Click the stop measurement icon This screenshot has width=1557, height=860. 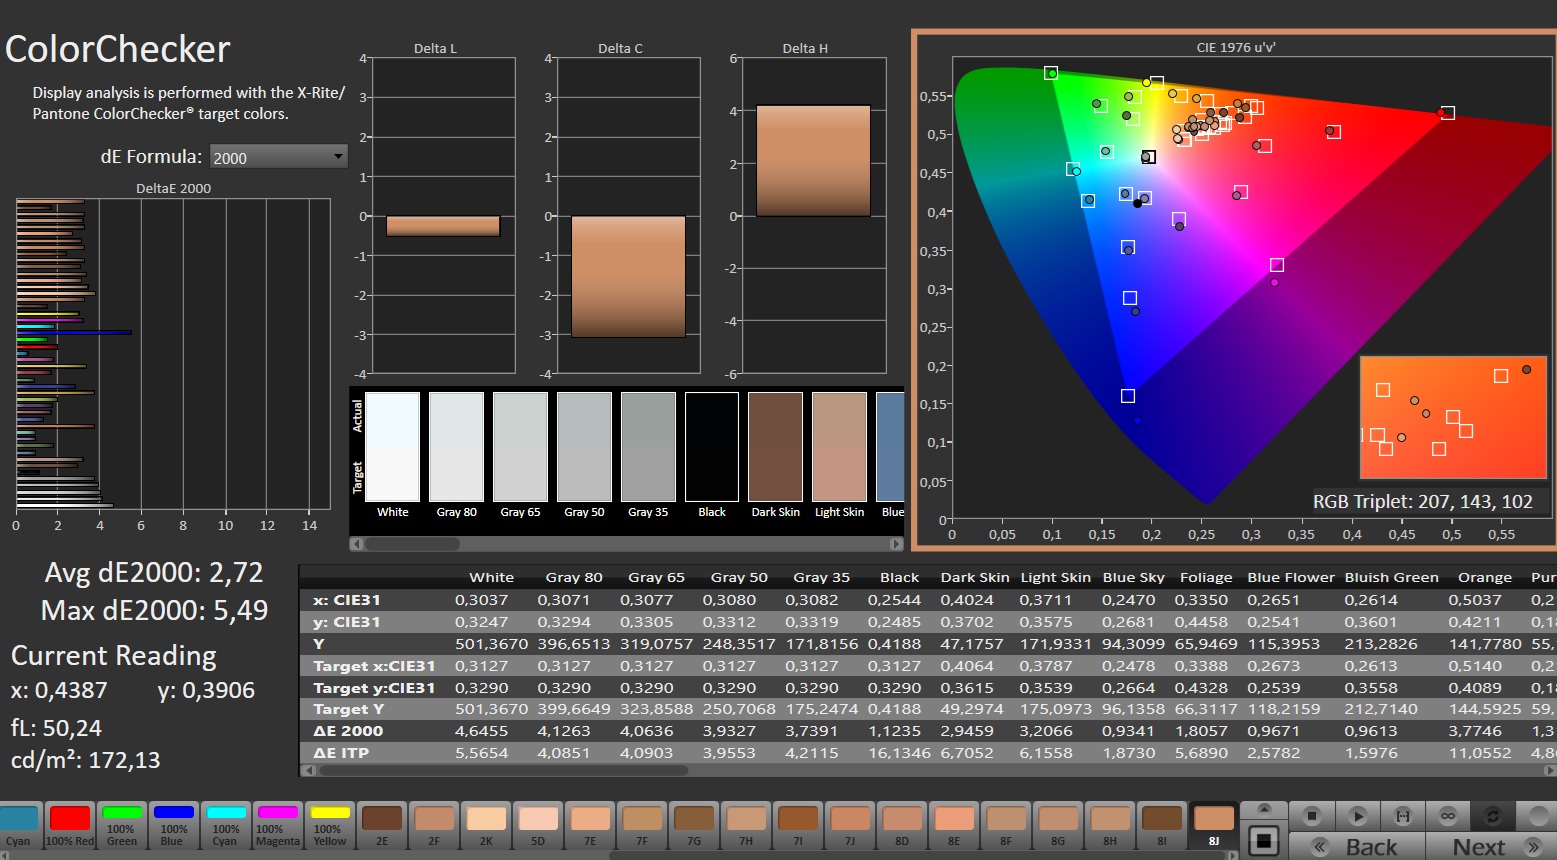coord(1312,816)
